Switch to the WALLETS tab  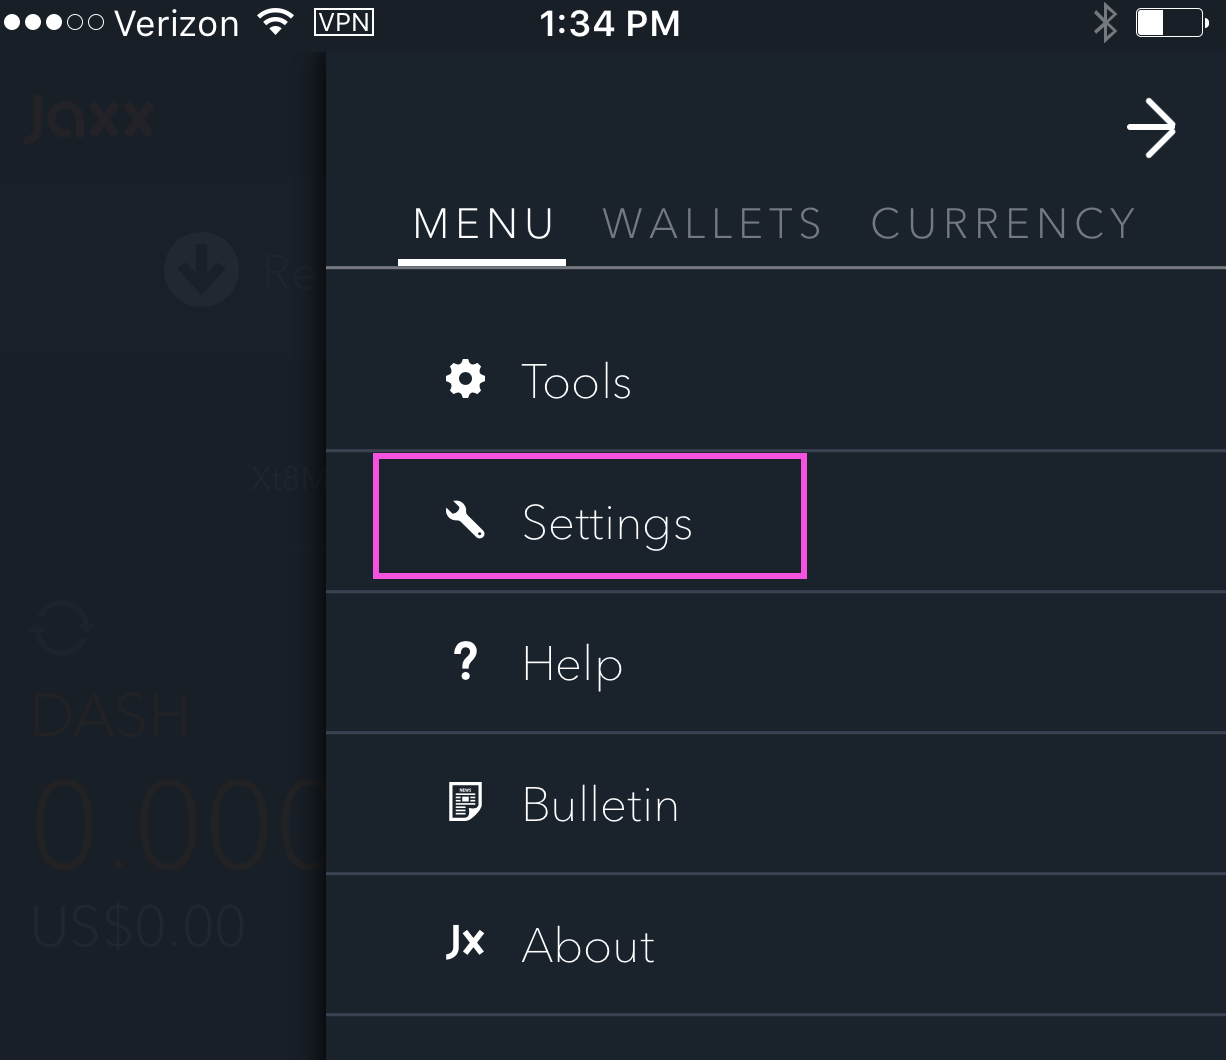point(712,224)
